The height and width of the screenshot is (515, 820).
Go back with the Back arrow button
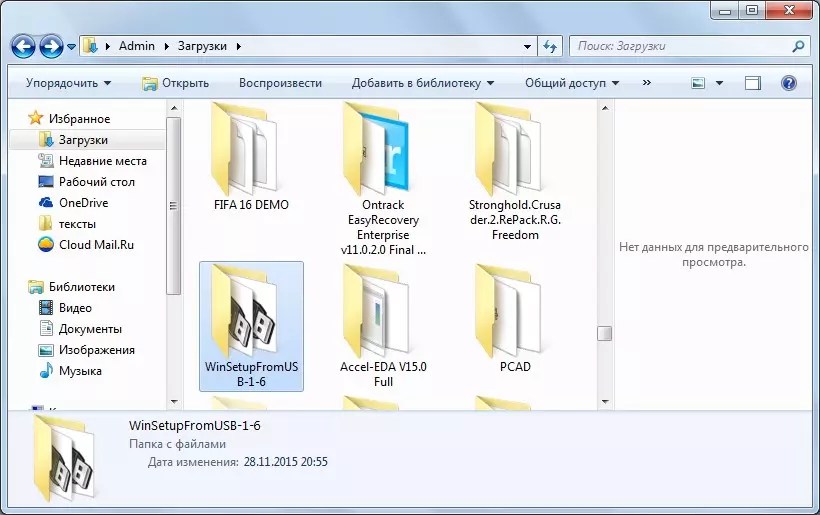coord(24,46)
